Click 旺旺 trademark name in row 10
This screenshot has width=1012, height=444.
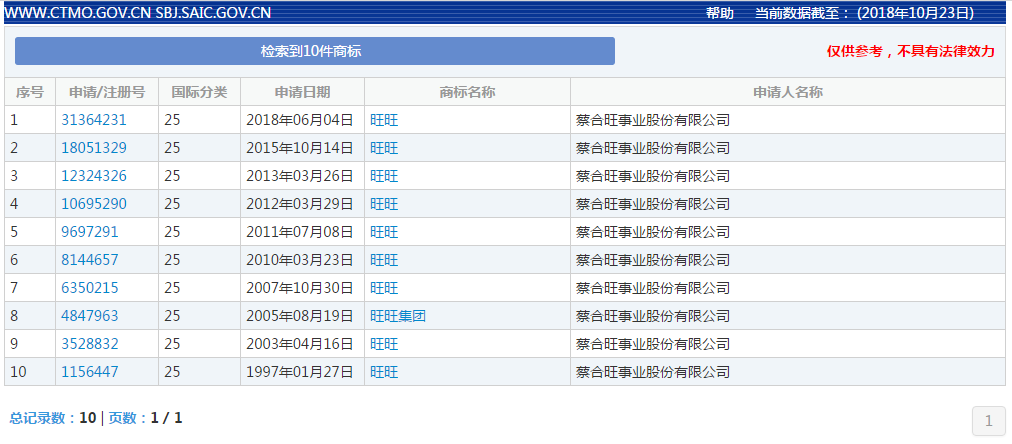click(x=384, y=372)
